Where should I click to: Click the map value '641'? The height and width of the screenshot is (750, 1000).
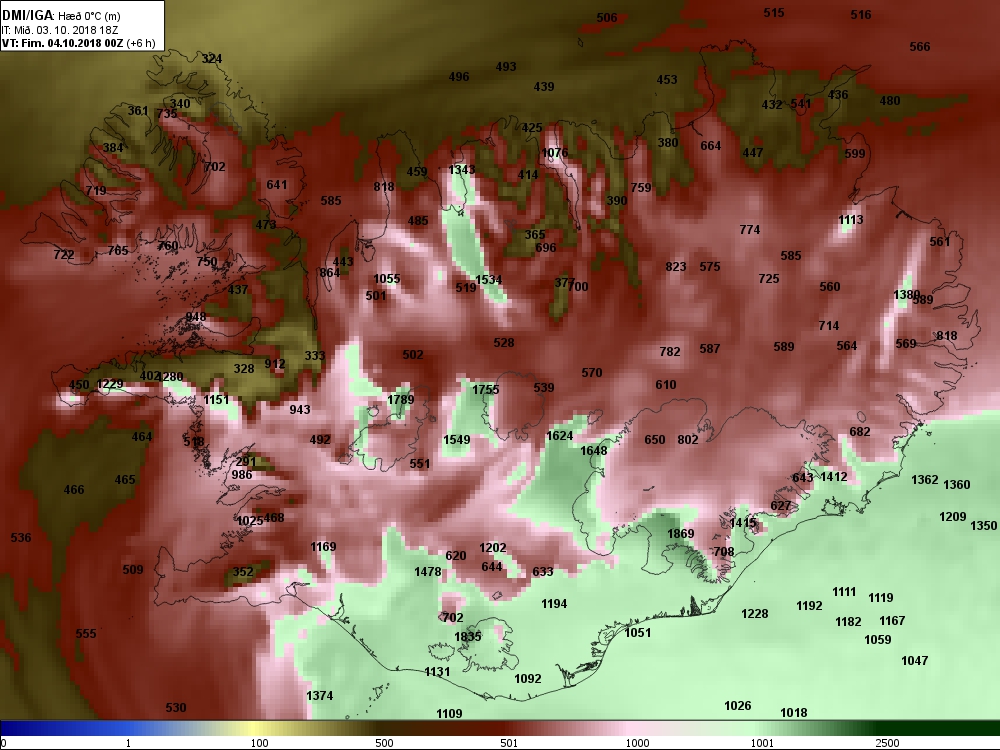(276, 185)
